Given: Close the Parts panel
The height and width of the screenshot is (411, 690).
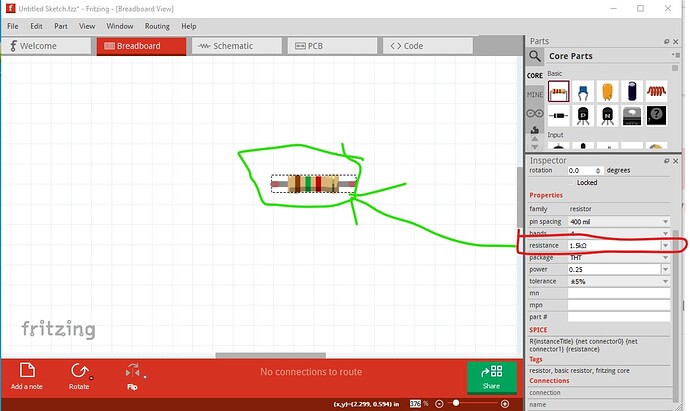Looking at the screenshot, I should pyautogui.click(x=675, y=41).
